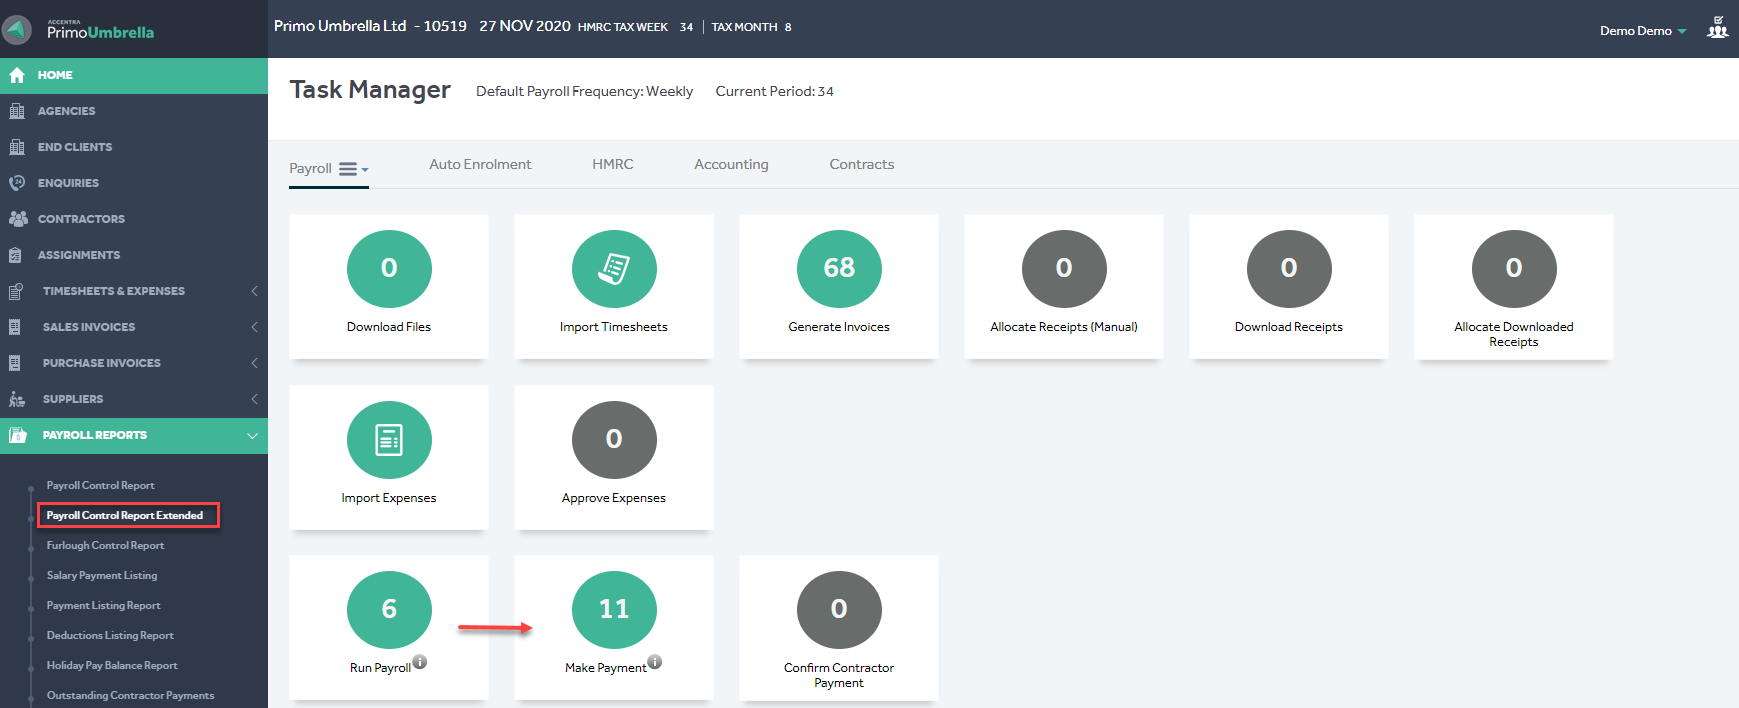The height and width of the screenshot is (708, 1739).
Task: Click the Generate Invoices 68 circle
Action: [x=839, y=269]
